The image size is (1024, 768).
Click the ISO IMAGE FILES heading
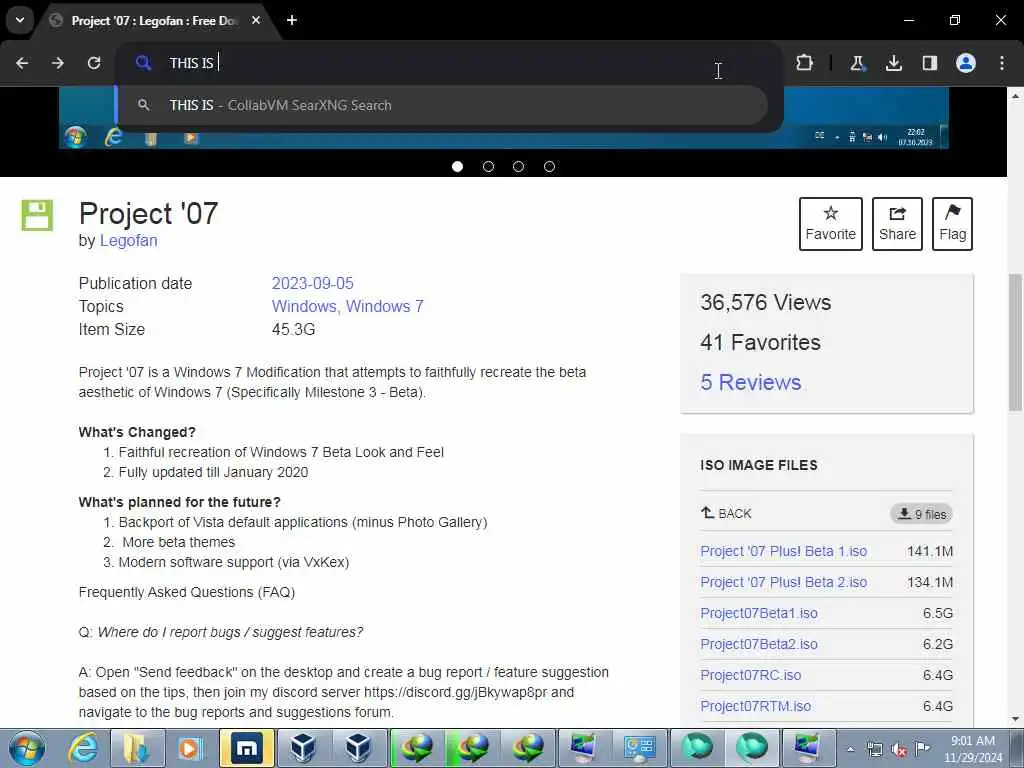[759, 465]
